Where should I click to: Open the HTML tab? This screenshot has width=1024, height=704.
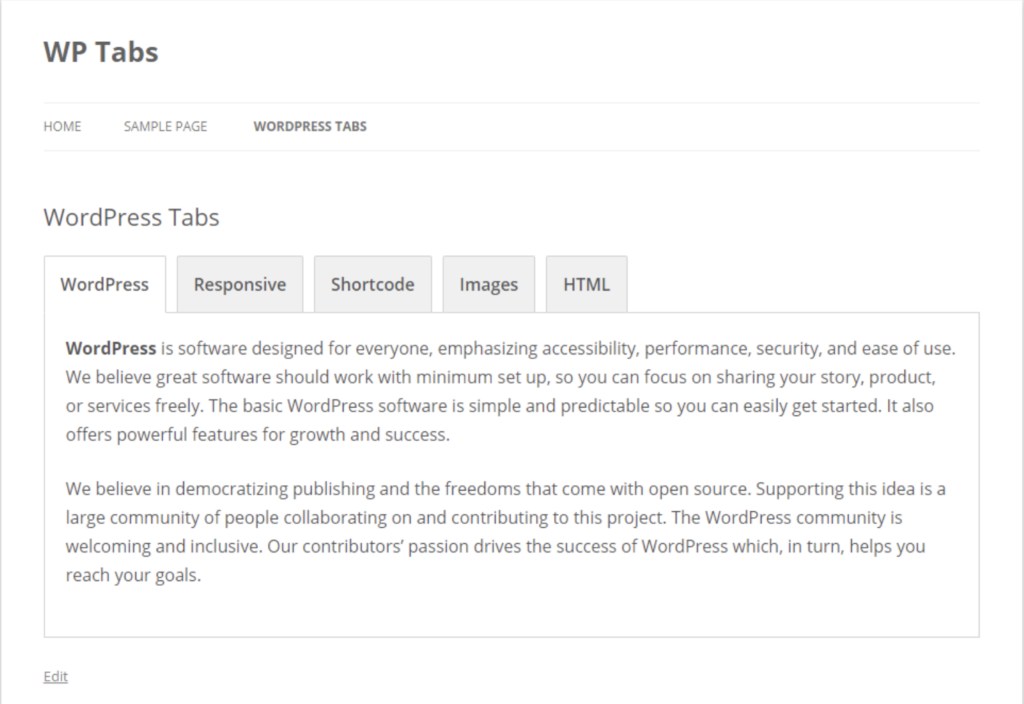coord(586,284)
